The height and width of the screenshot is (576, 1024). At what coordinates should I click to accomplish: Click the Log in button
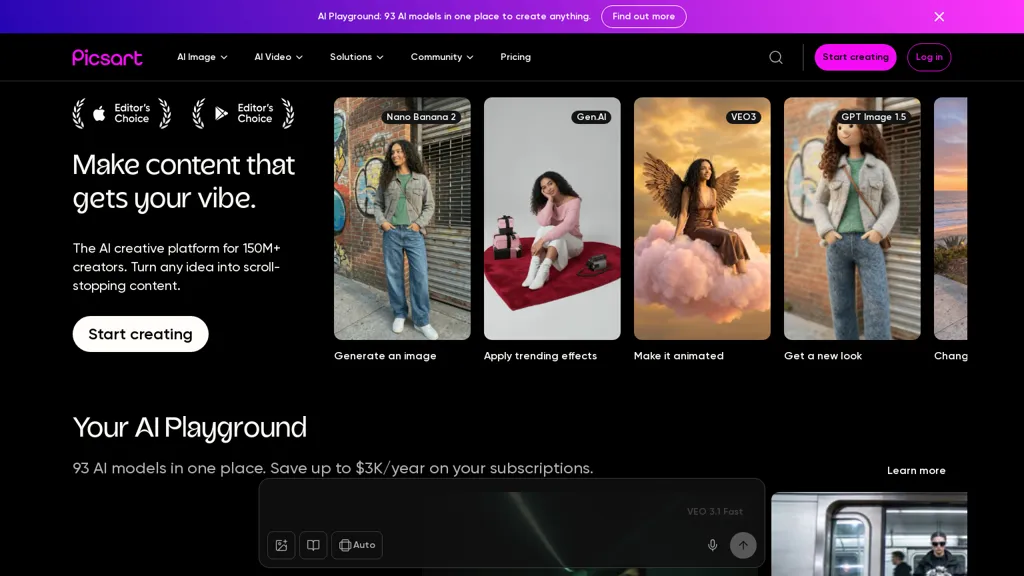pyautogui.click(x=928, y=57)
